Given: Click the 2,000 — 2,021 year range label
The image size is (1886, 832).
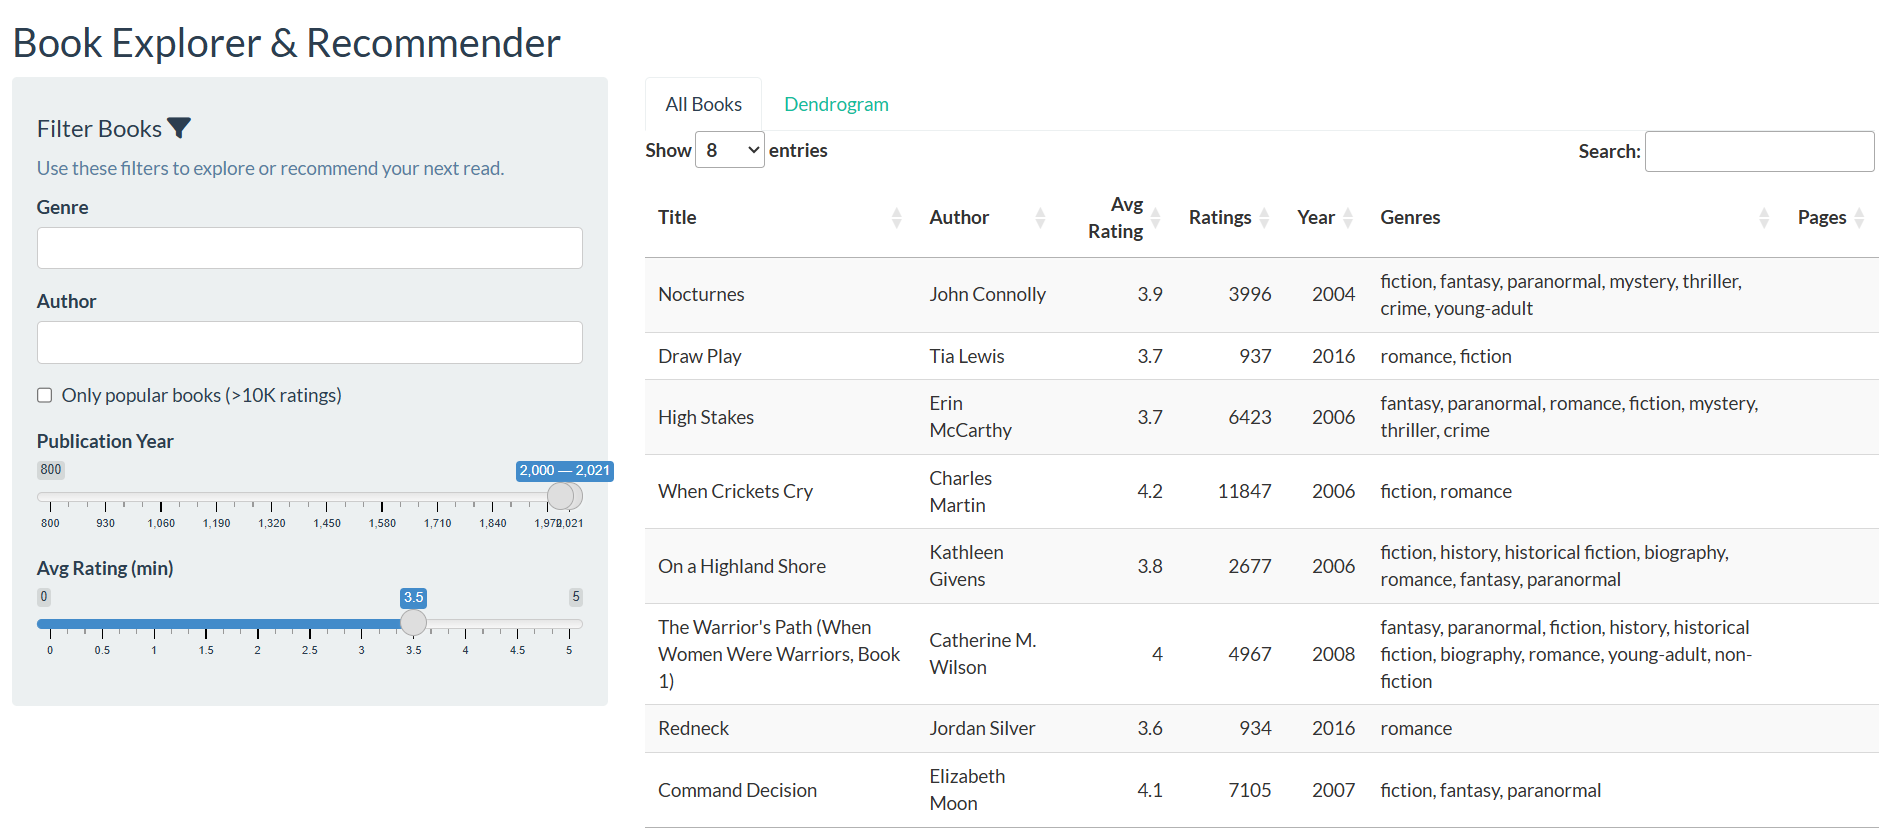Looking at the screenshot, I should click(564, 470).
